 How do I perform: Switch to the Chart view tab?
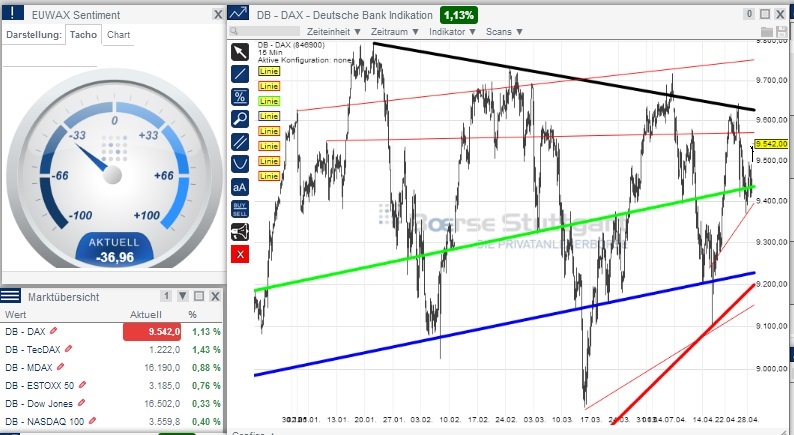(118, 34)
